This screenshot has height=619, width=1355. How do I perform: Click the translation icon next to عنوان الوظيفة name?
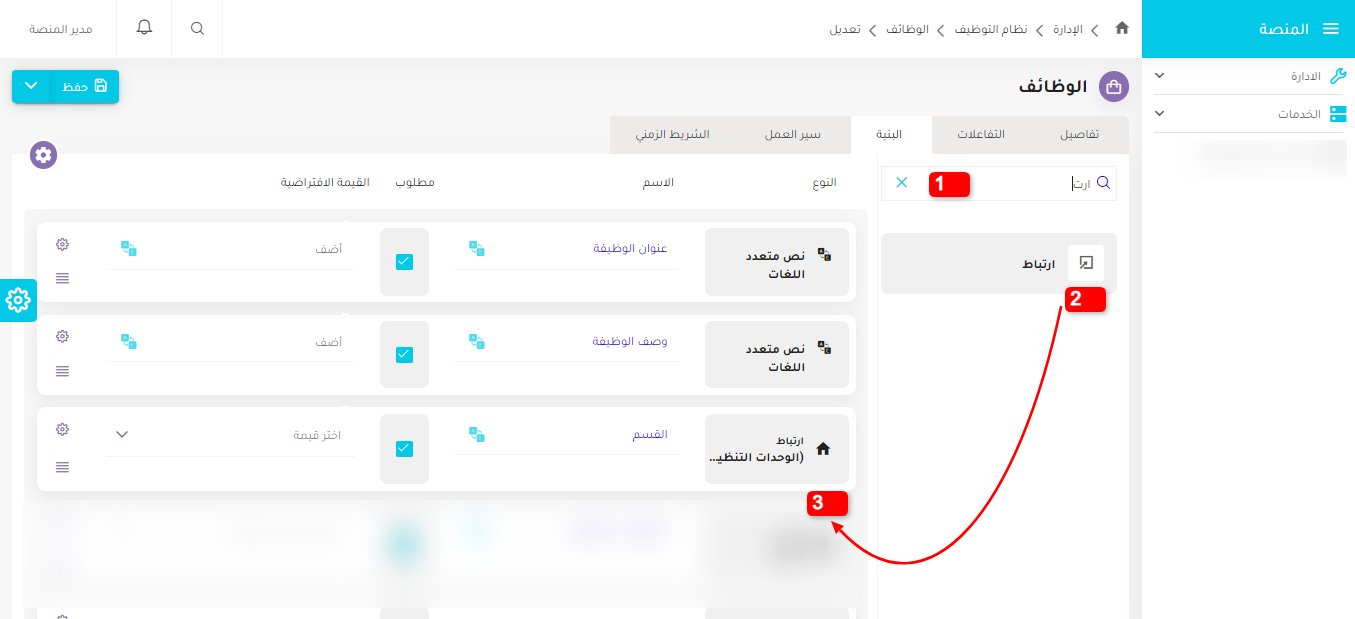point(476,248)
